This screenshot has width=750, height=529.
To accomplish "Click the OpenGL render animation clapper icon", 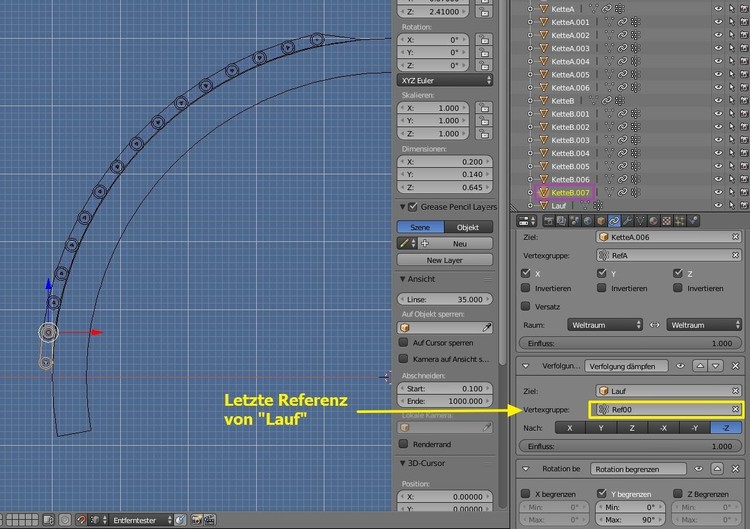I will (210, 520).
